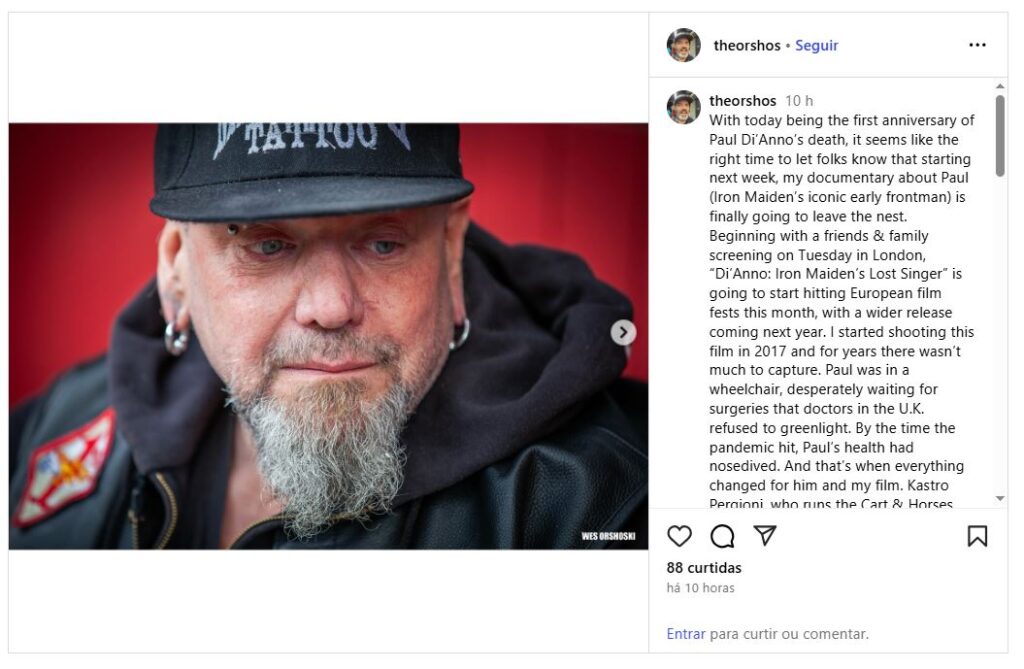Viewport: 1024px width, 669px height.
Task: Click the theorshos username above the caption
Action: click(742, 101)
